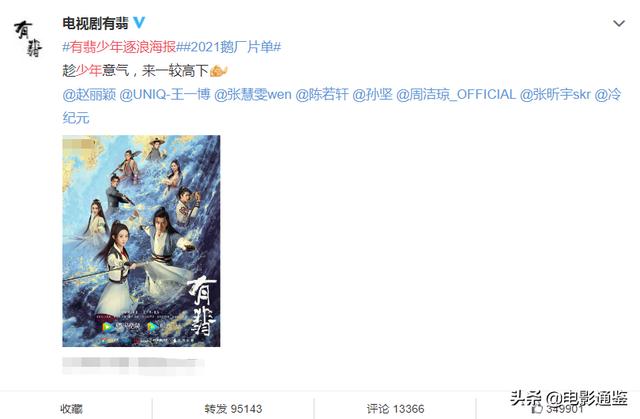
Task: Open hashtag #2021鹅厂片单#
Action: pyautogui.click(x=230, y=47)
